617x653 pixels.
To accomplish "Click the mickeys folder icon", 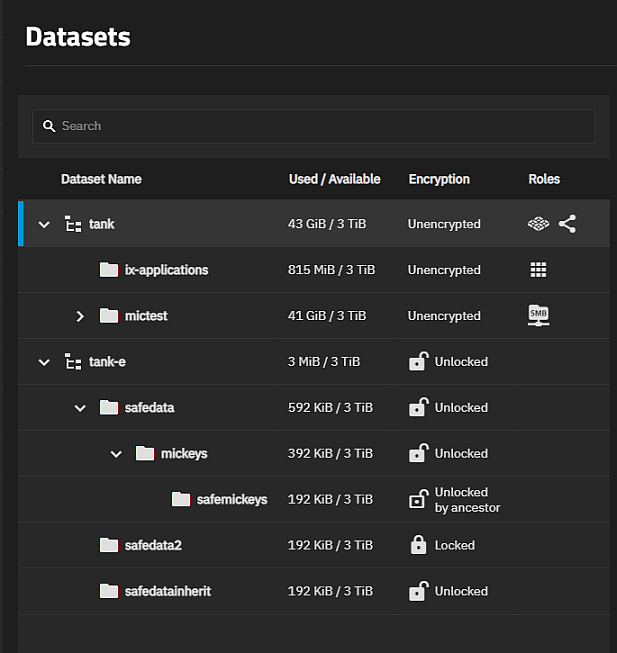I will point(145,453).
